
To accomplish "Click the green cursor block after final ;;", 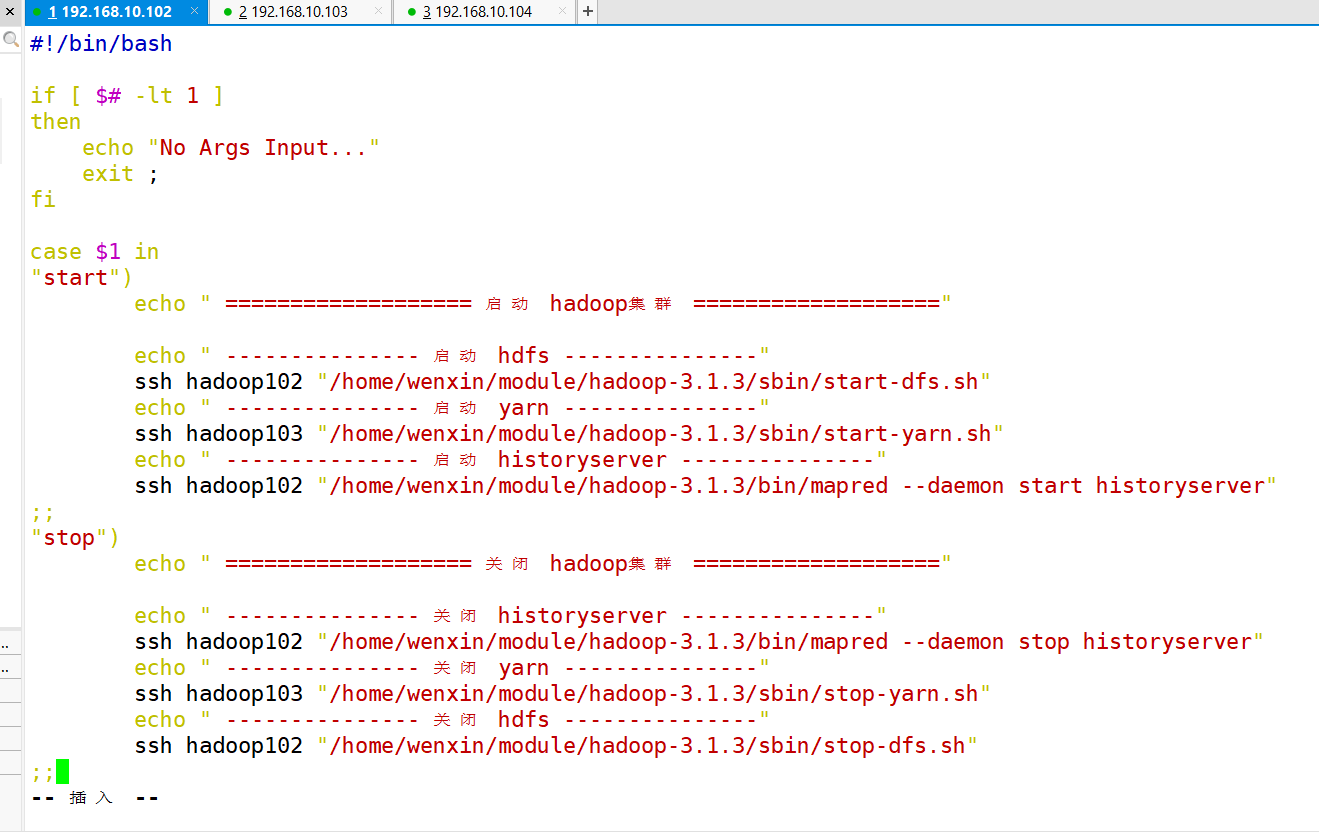I will [x=63, y=772].
